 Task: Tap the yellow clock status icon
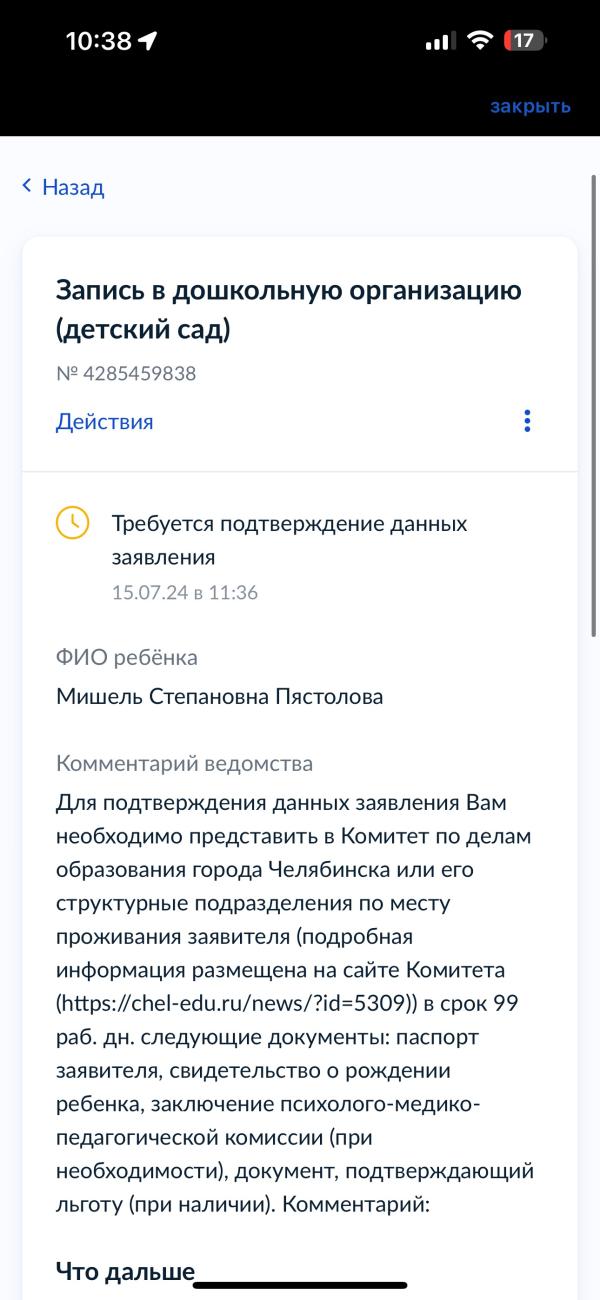pos(72,524)
